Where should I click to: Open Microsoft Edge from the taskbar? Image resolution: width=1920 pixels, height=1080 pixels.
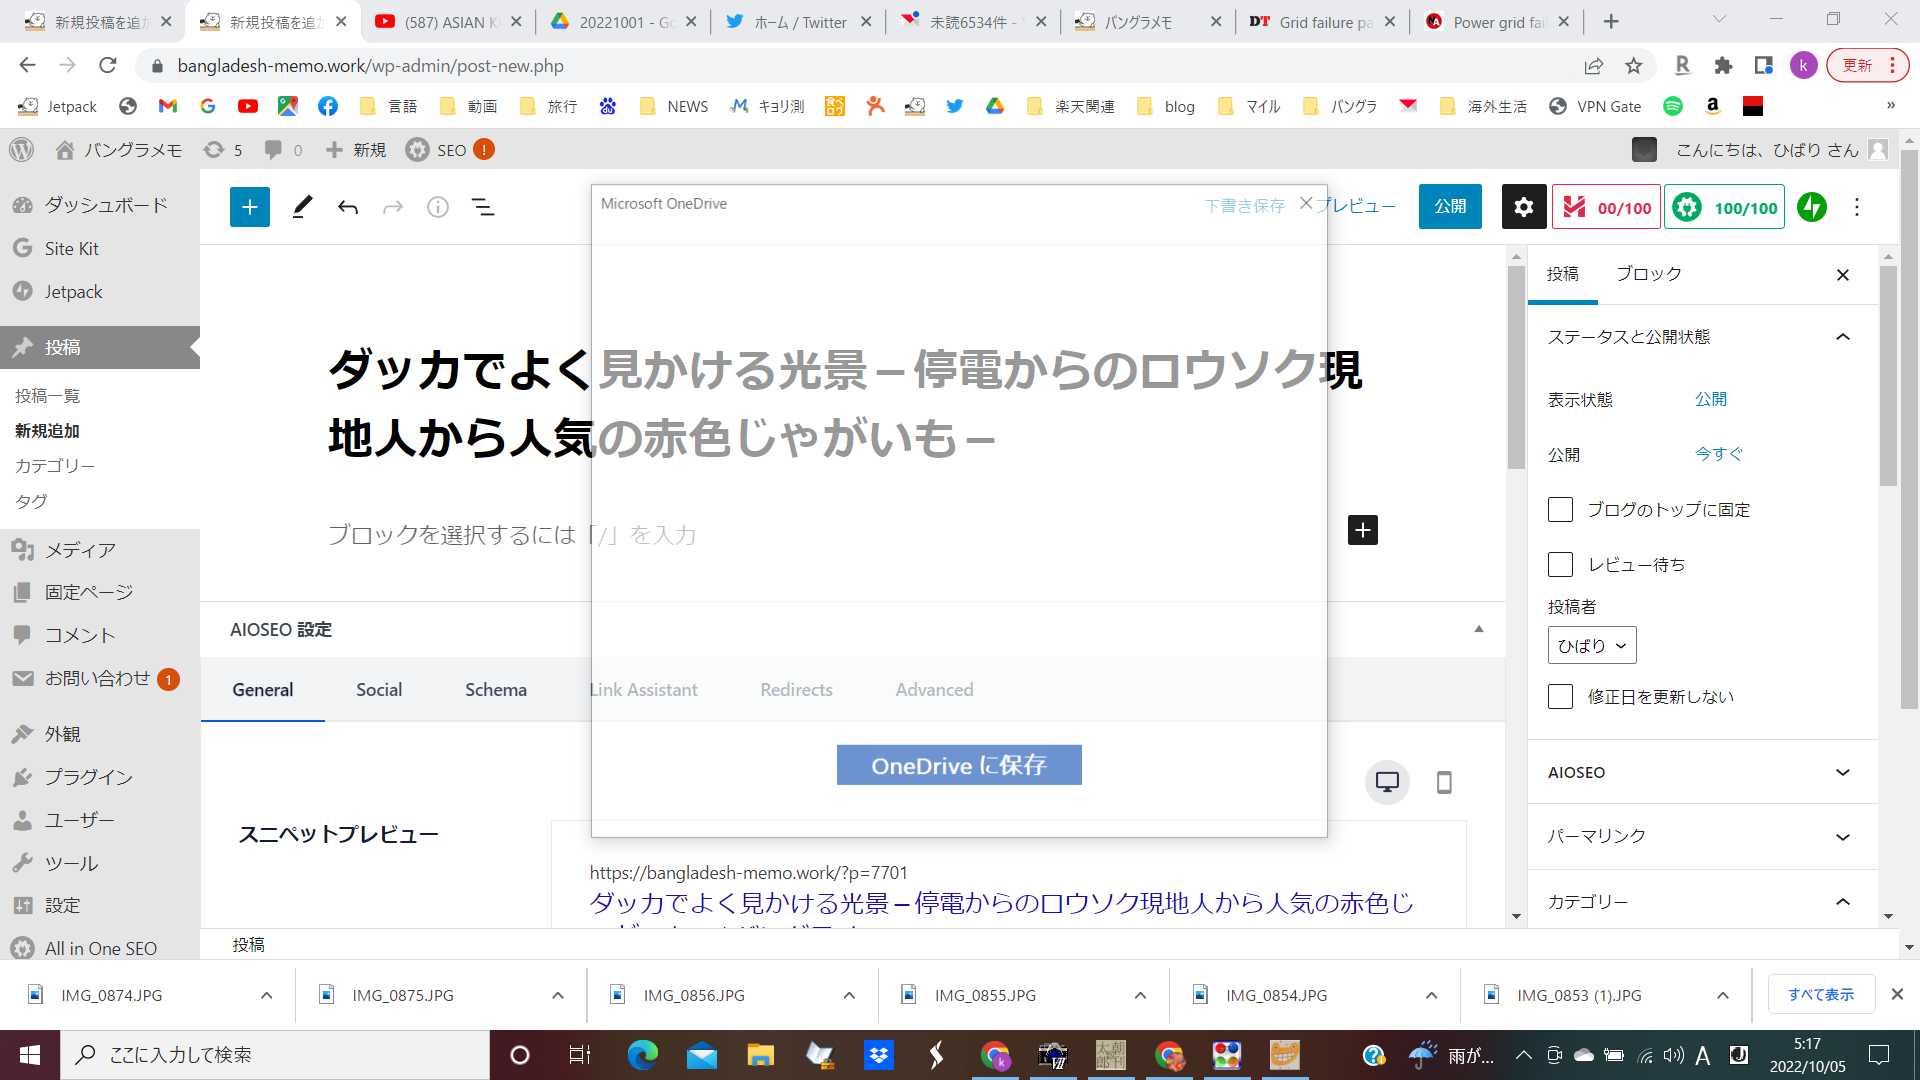coord(643,1055)
